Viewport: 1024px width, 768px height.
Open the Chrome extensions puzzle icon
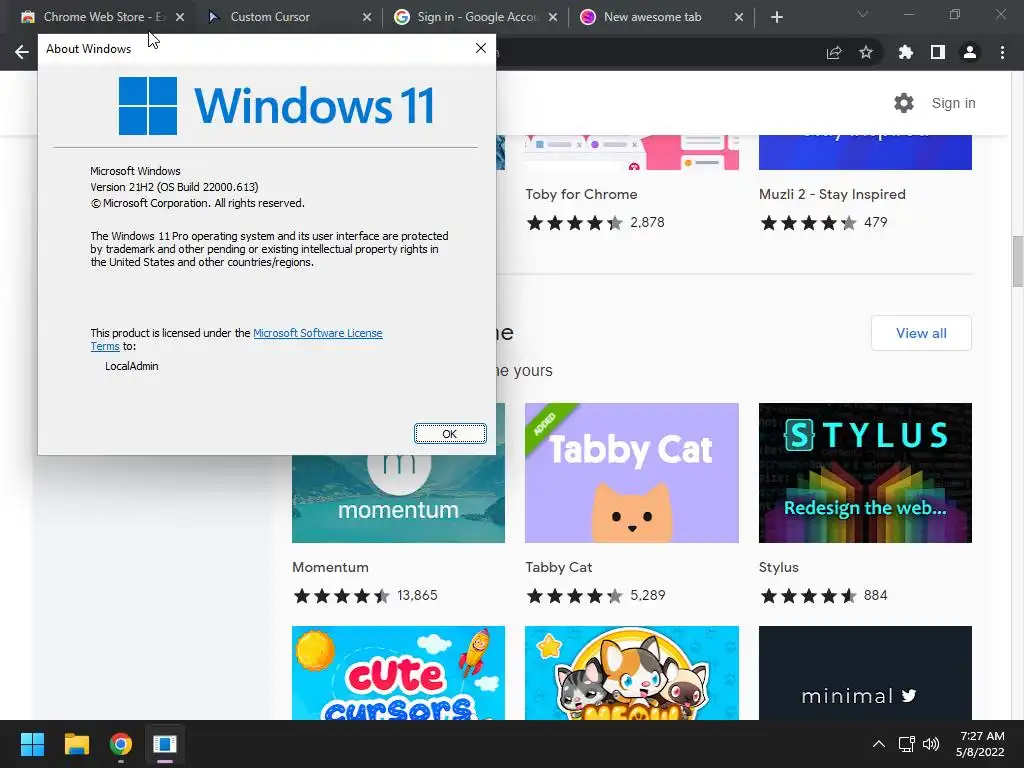point(906,52)
